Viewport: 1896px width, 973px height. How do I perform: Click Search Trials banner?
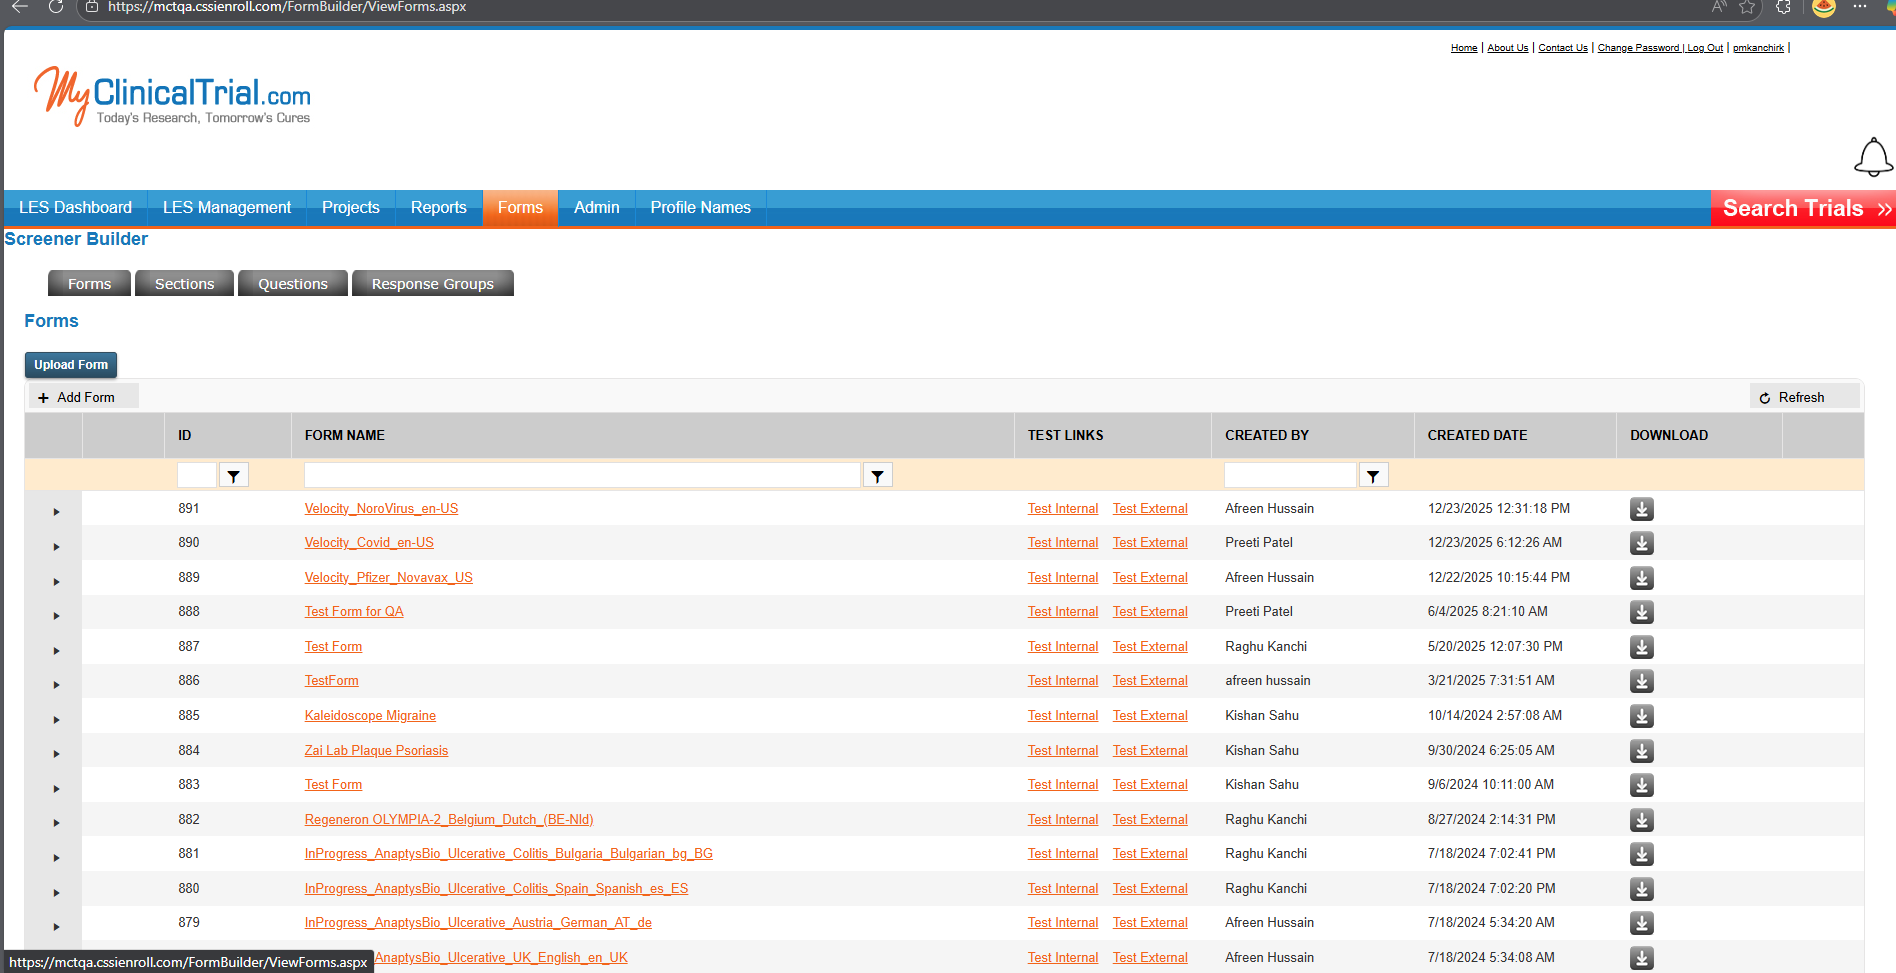pyautogui.click(x=1803, y=208)
